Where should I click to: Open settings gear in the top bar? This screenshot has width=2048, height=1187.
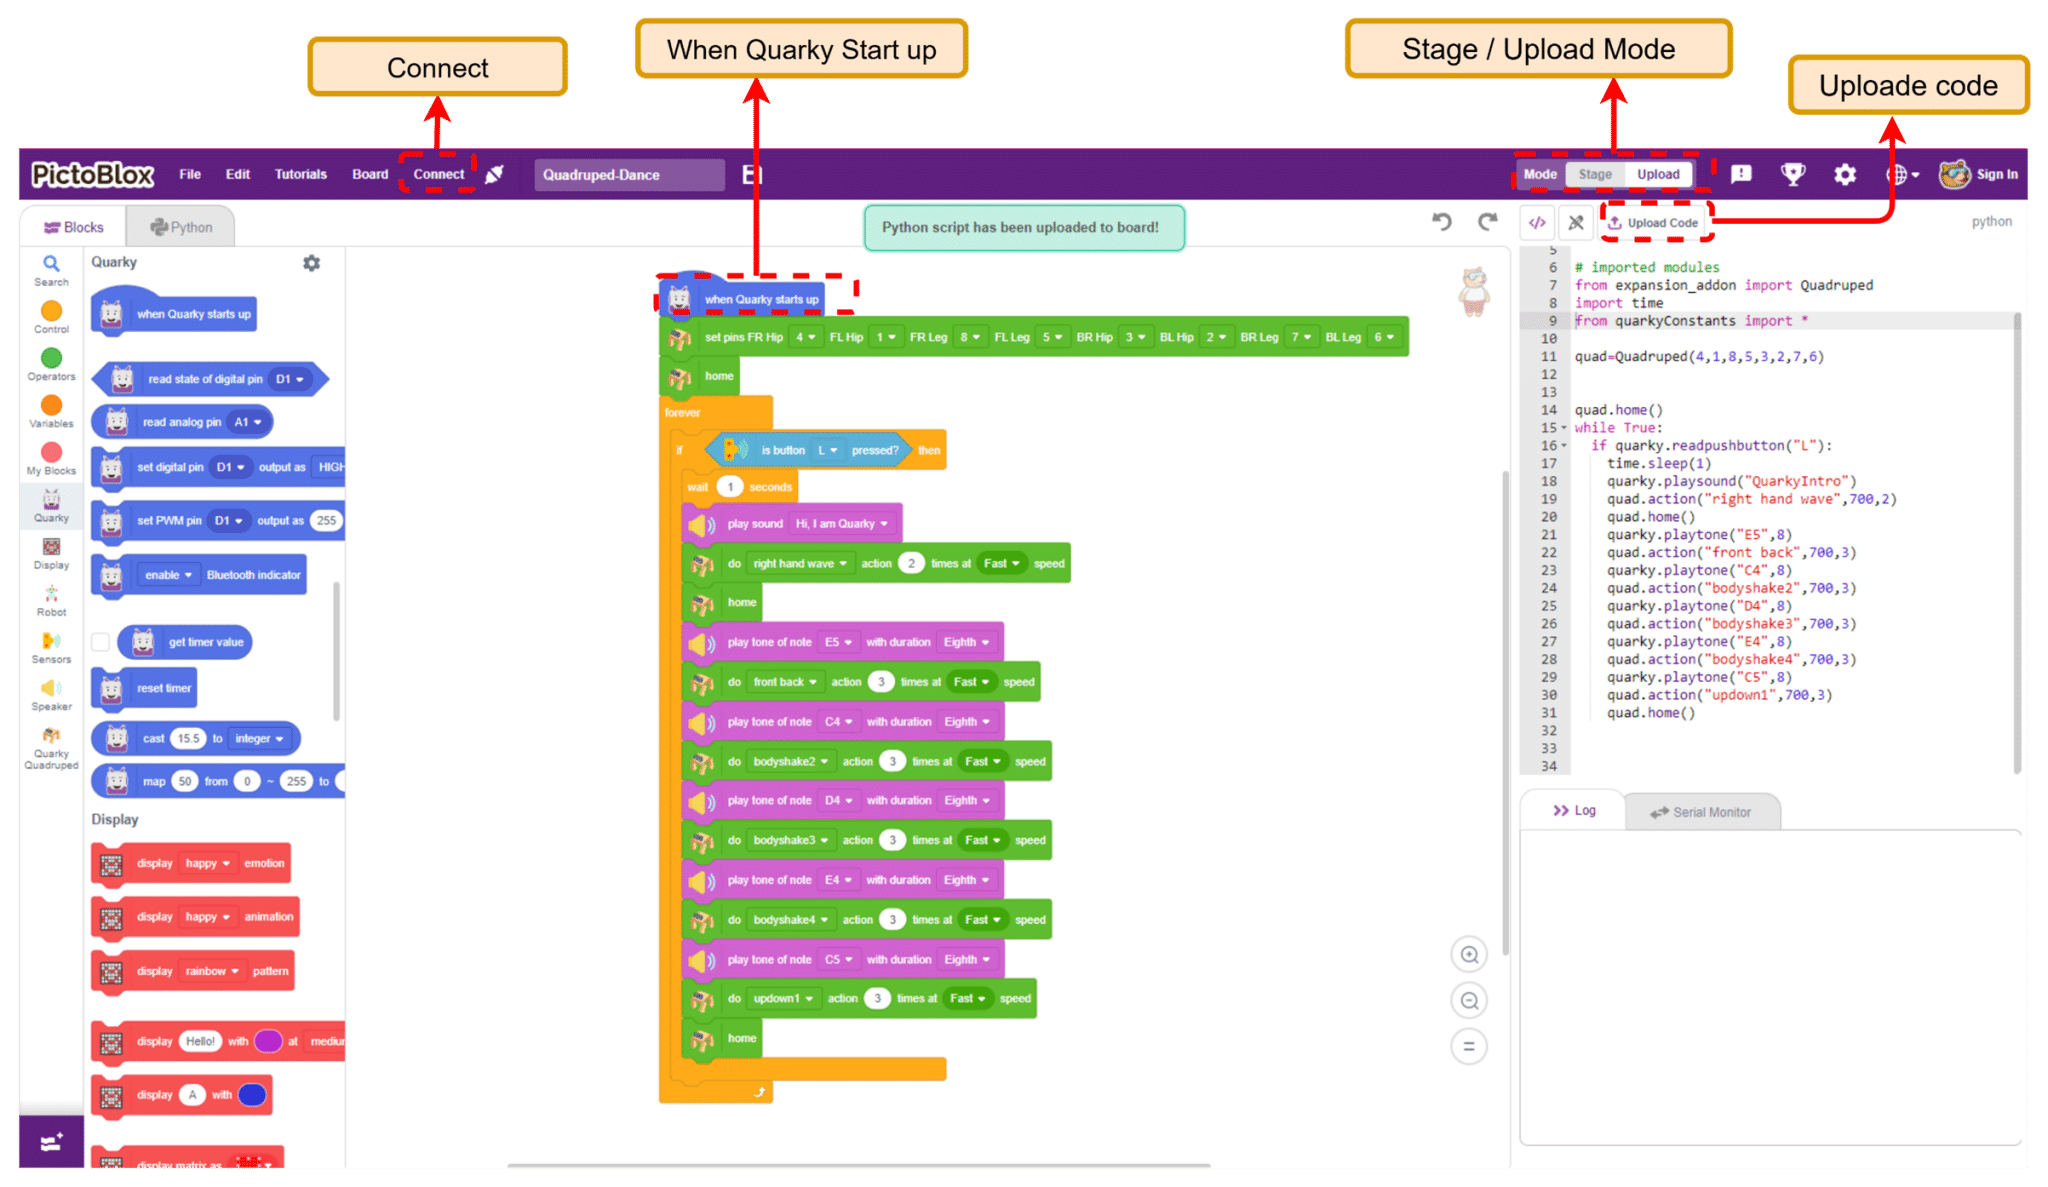[1845, 175]
